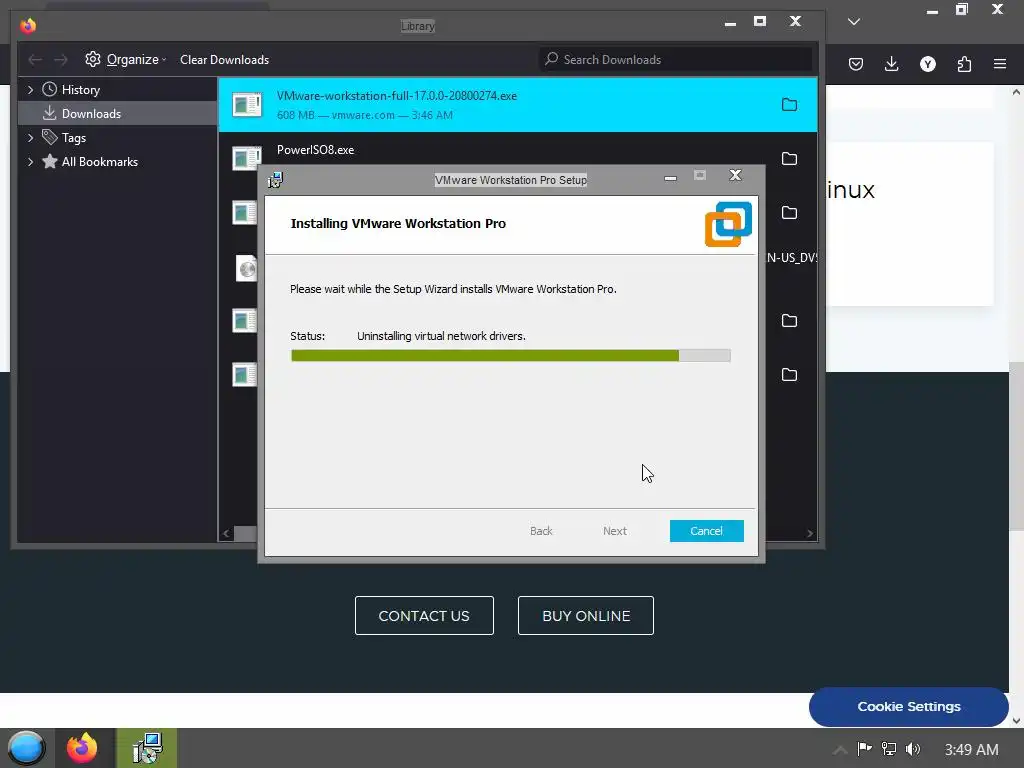Click the PowerISO8.exe file icon
This screenshot has width=1024, height=768.
point(247,157)
